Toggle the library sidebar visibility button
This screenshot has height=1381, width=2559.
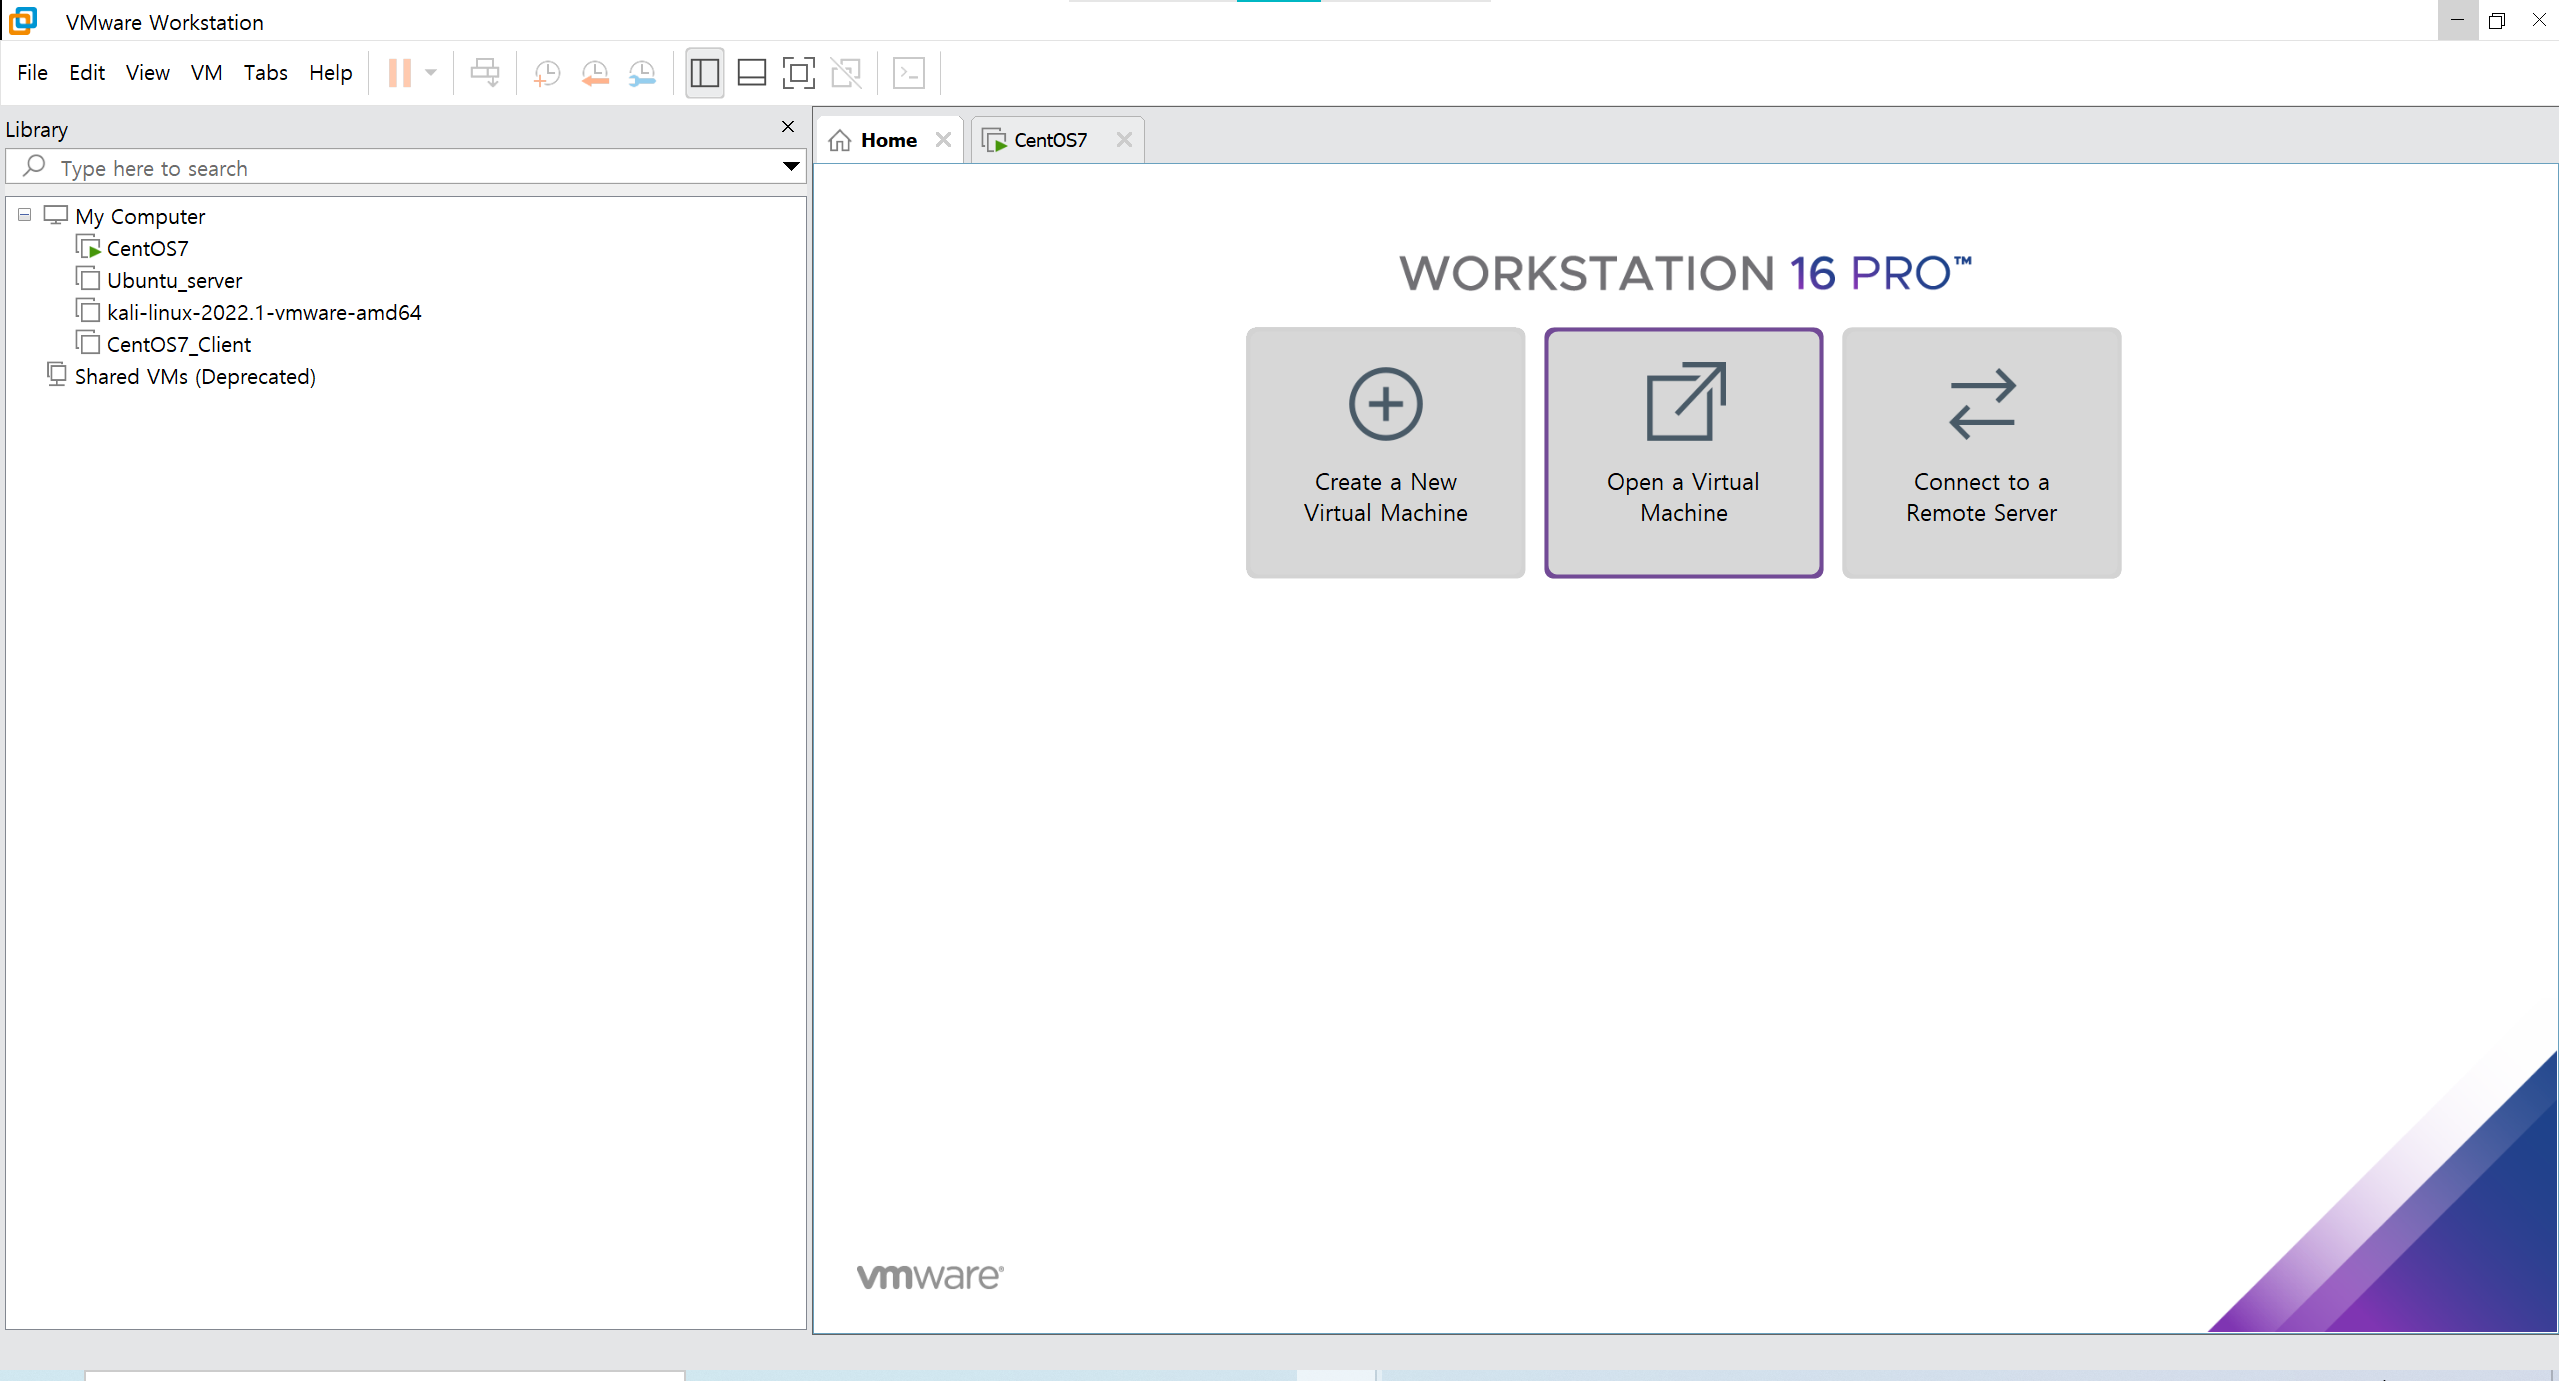(x=704, y=73)
